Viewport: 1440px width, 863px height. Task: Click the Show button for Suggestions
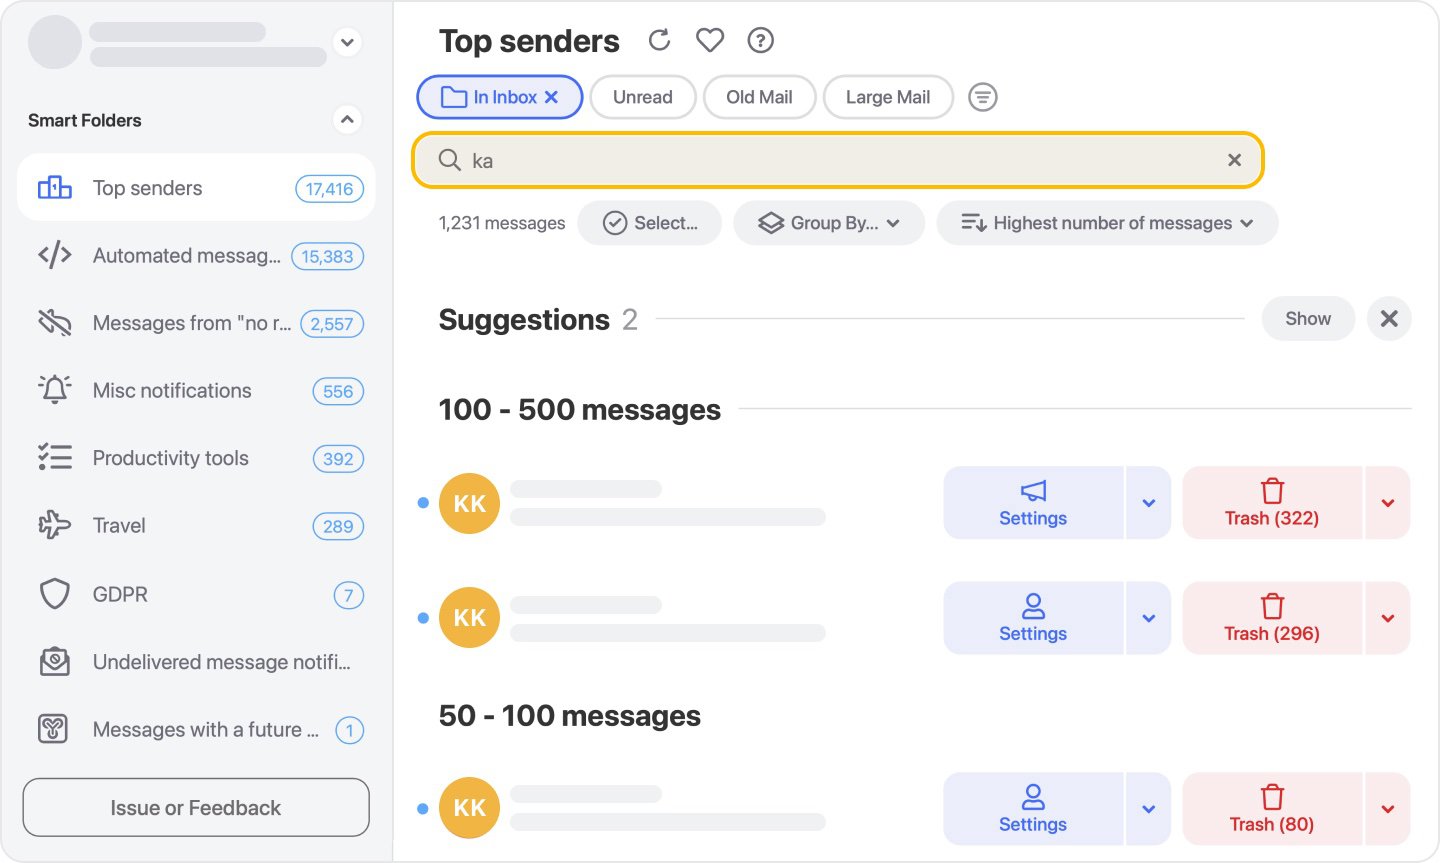coord(1307,318)
